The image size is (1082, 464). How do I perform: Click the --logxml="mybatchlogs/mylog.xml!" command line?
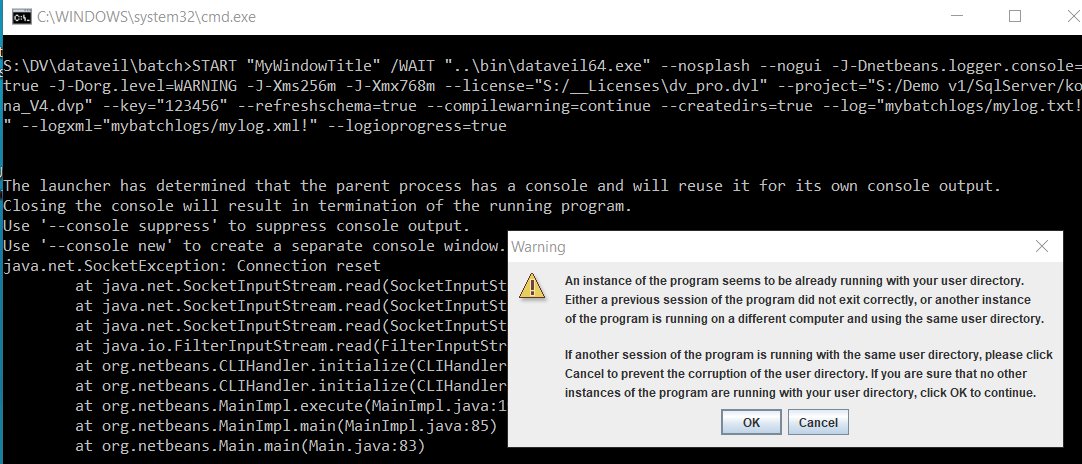(255, 126)
